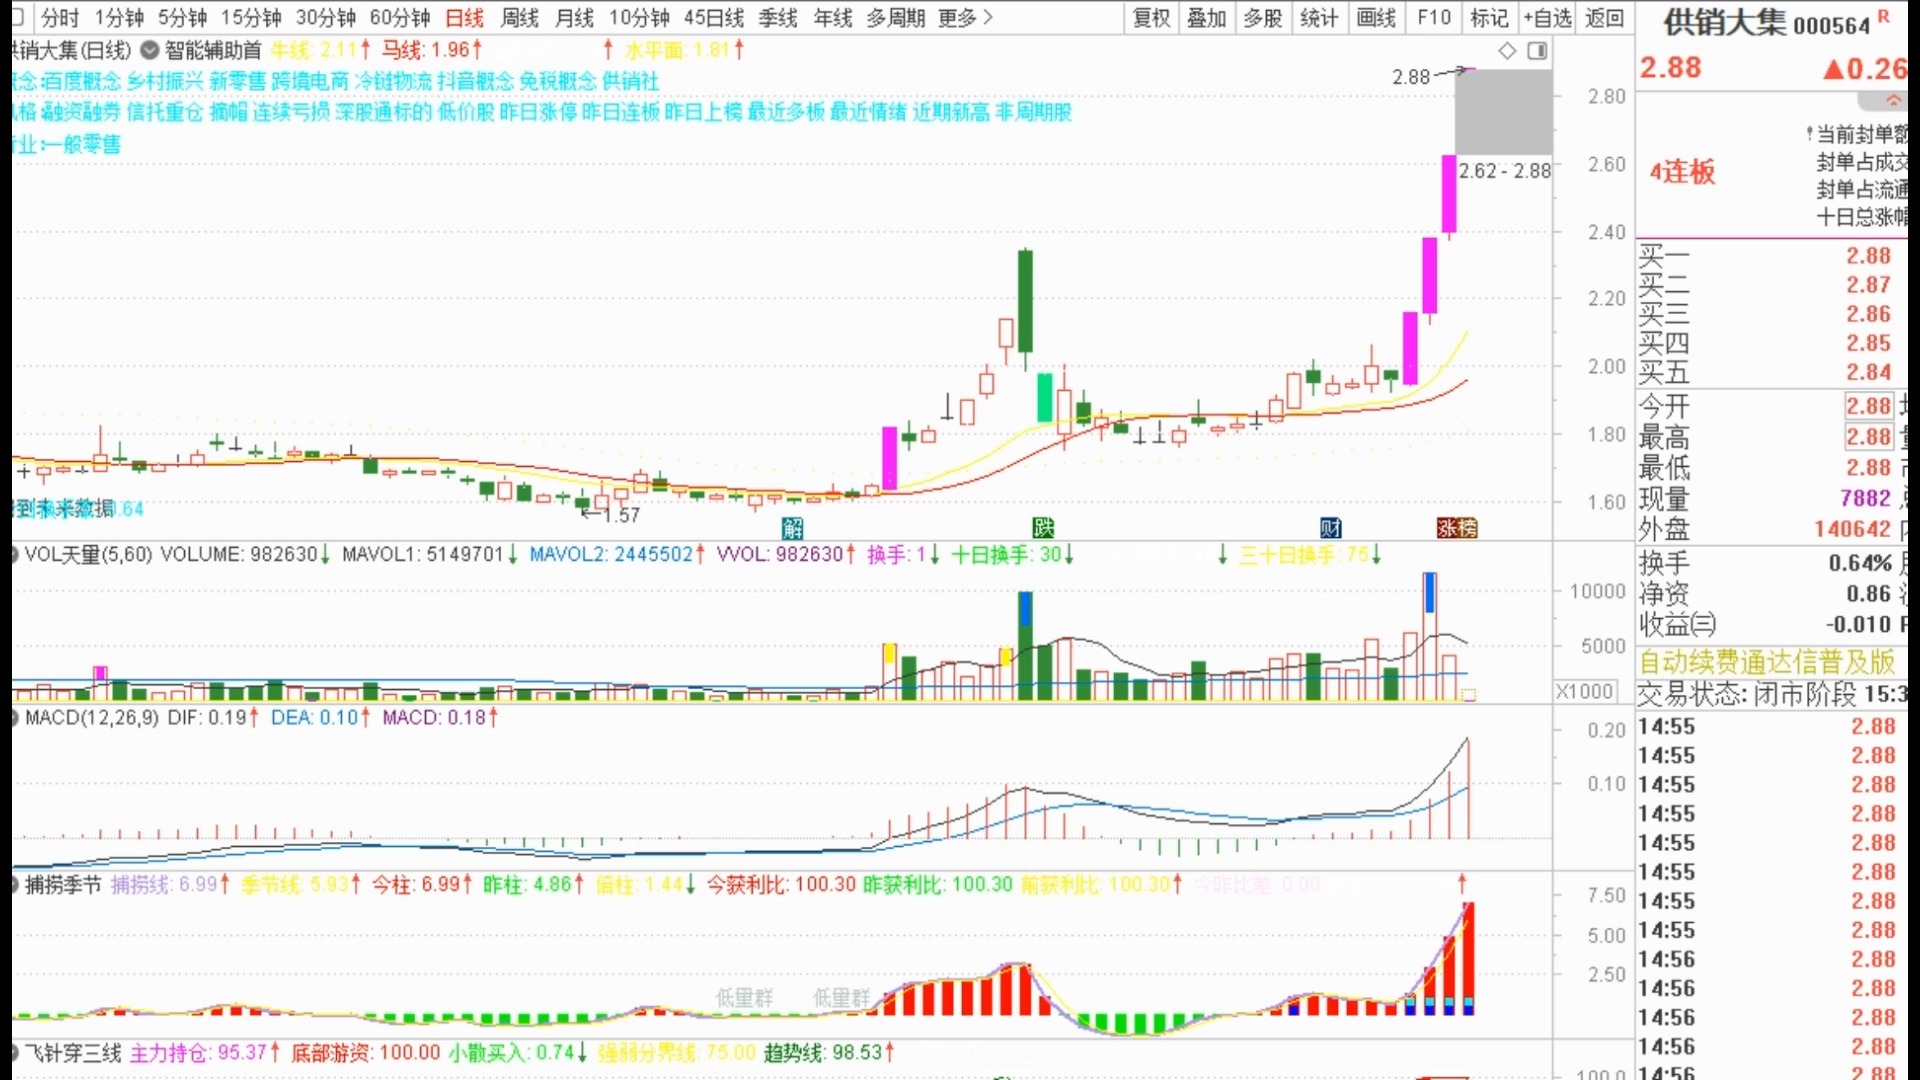1920x1080 pixels.
Task: Click the 涨榜 marker below the chart
Action: [x=1457, y=528]
